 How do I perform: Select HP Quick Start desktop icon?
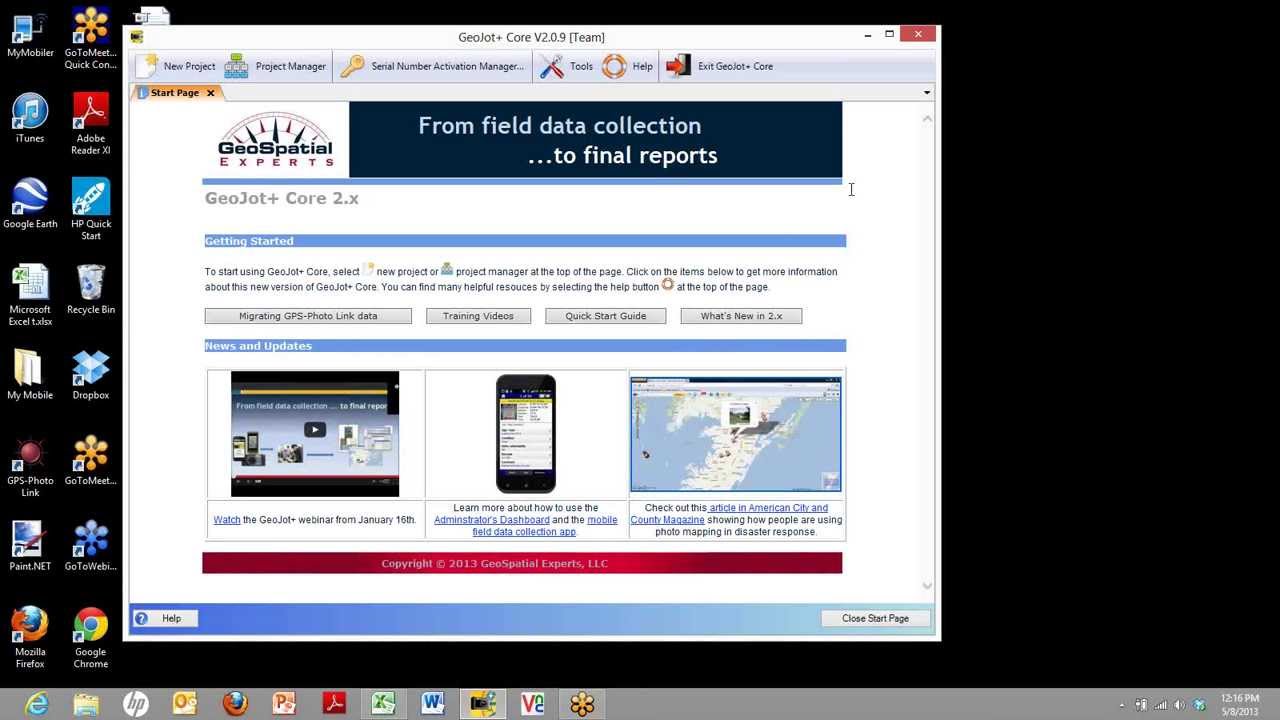pos(90,210)
